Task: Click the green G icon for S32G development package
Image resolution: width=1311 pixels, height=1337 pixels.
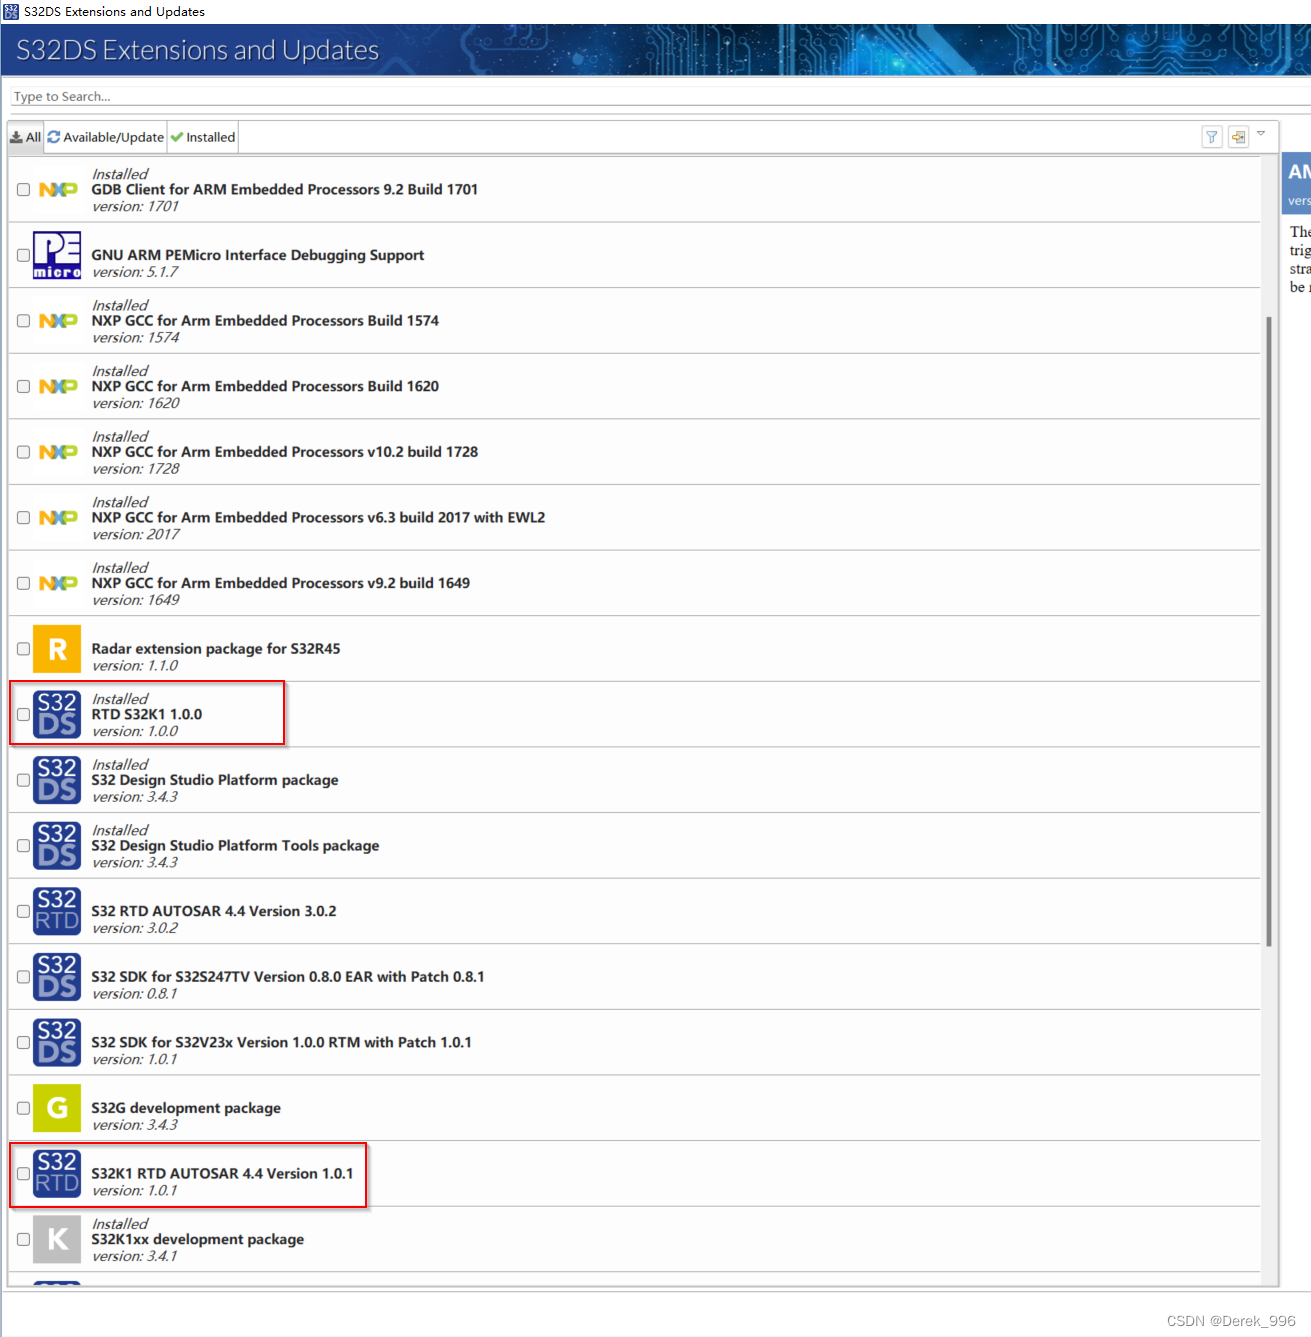Action: (x=57, y=1108)
